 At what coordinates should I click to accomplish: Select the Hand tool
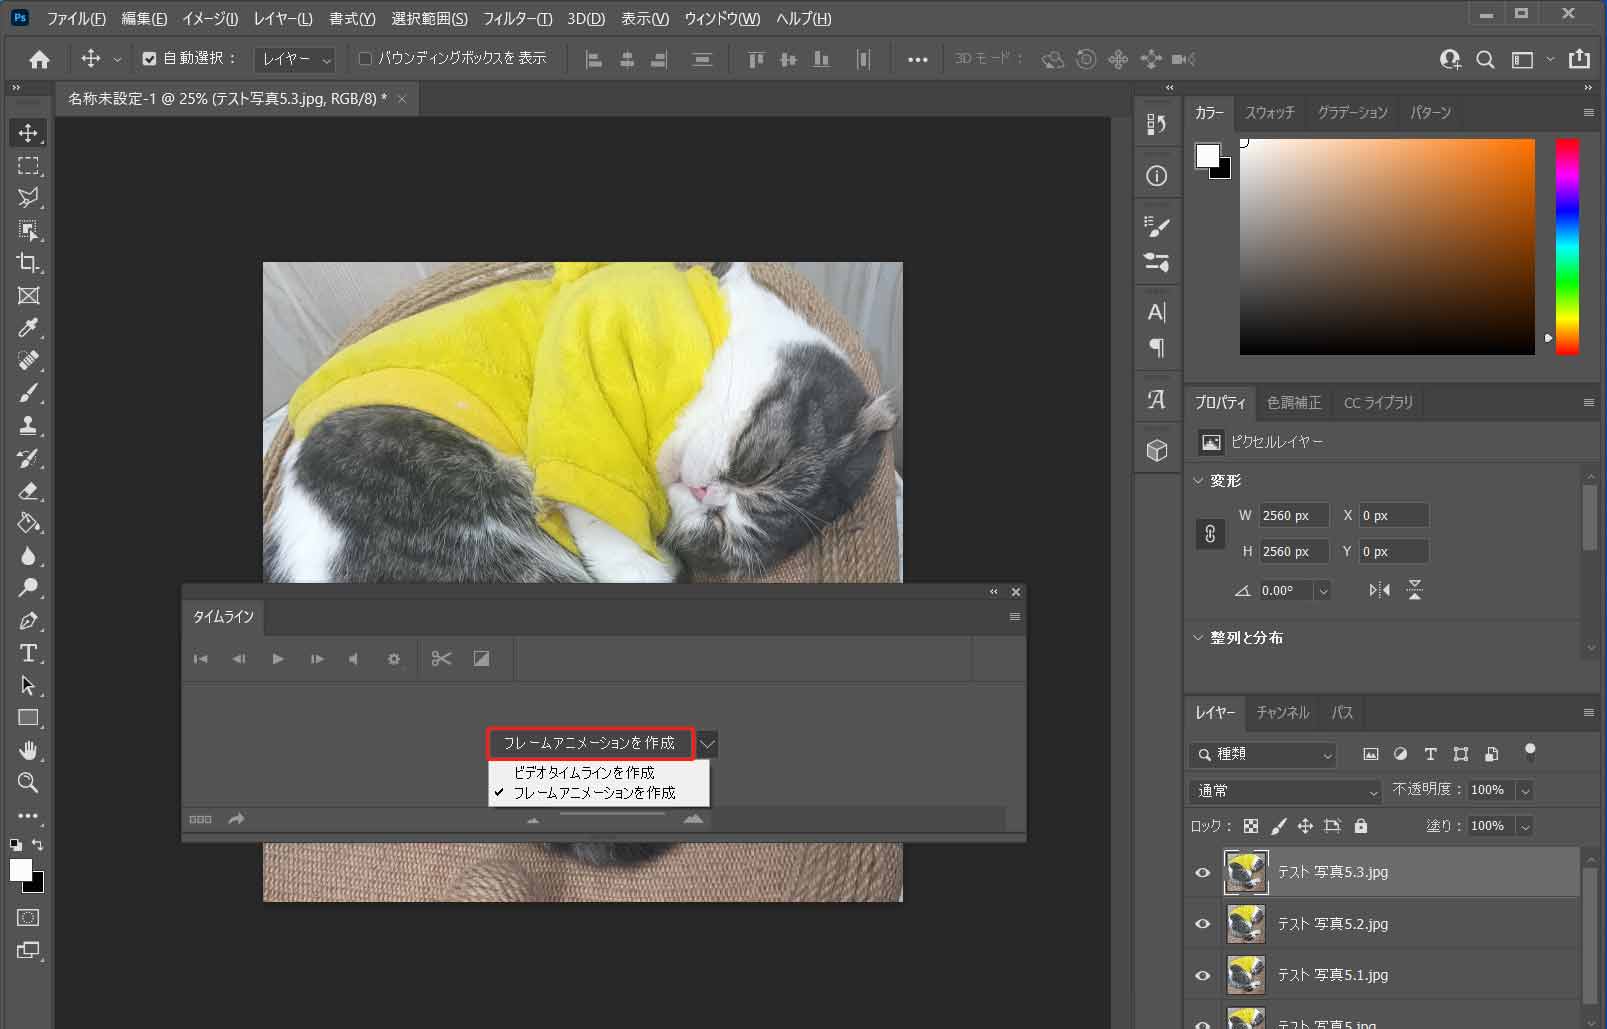(x=28, y=750)
